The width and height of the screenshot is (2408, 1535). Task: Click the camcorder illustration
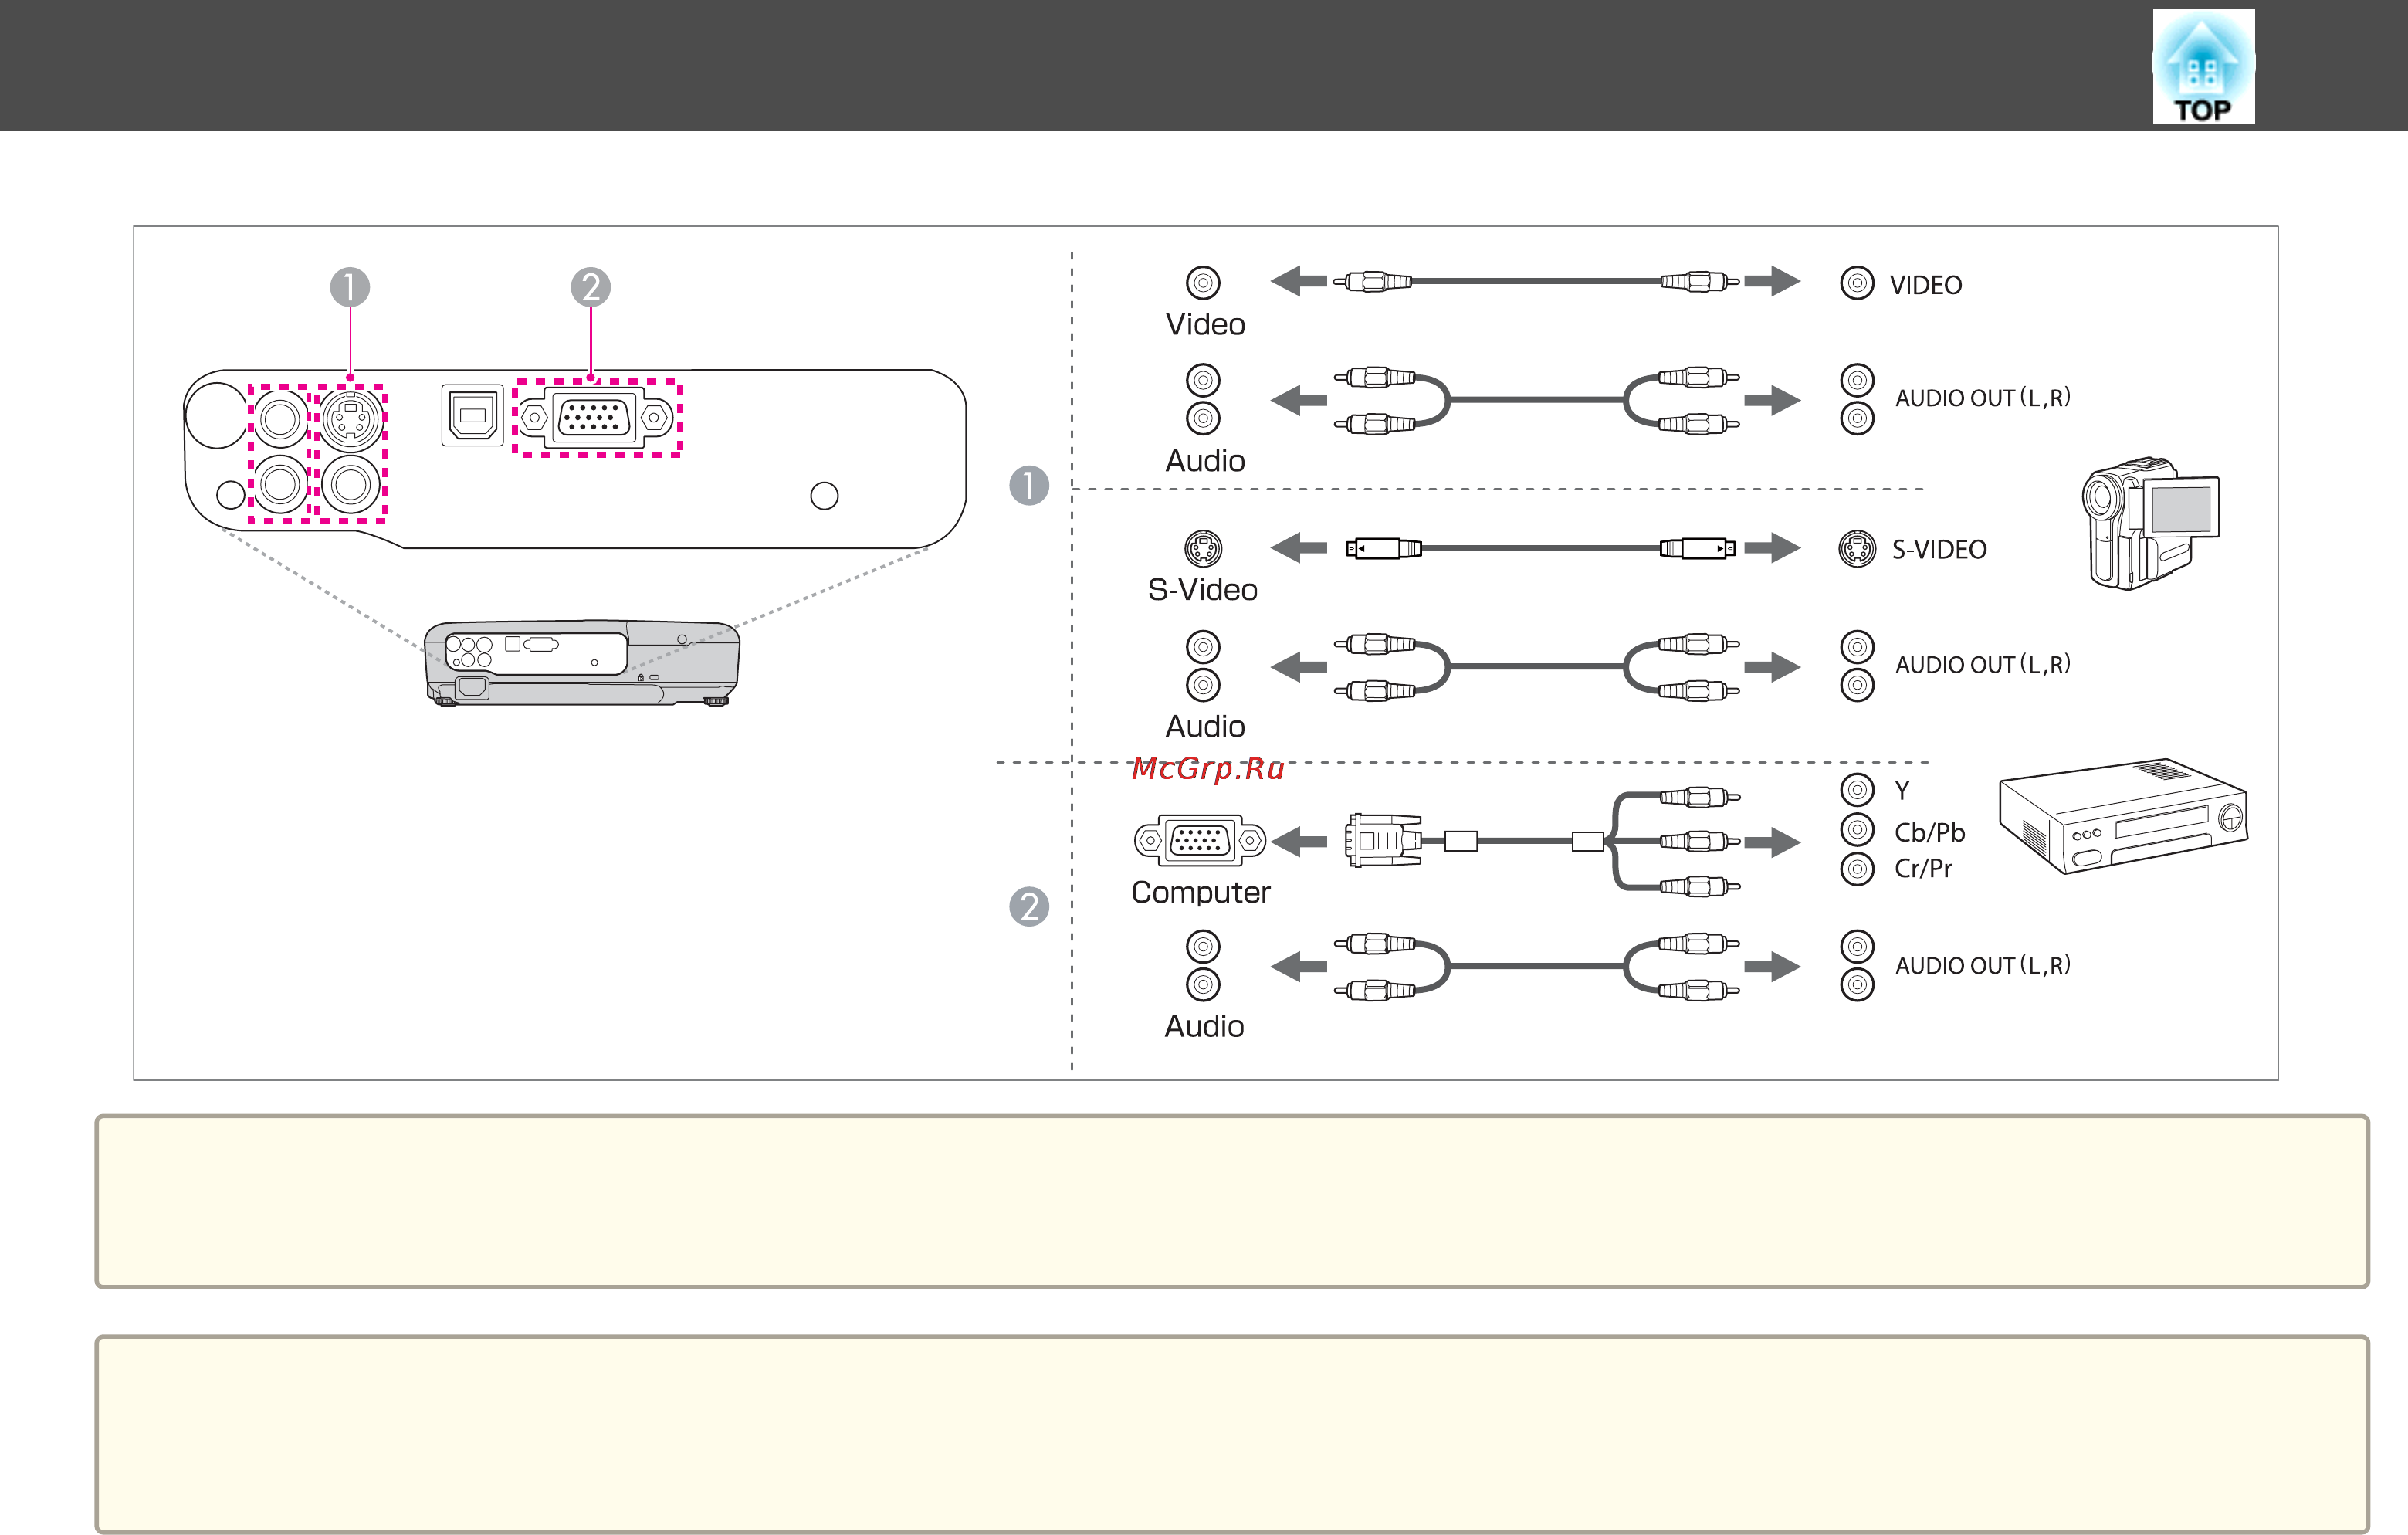[x=2150, y=524]
